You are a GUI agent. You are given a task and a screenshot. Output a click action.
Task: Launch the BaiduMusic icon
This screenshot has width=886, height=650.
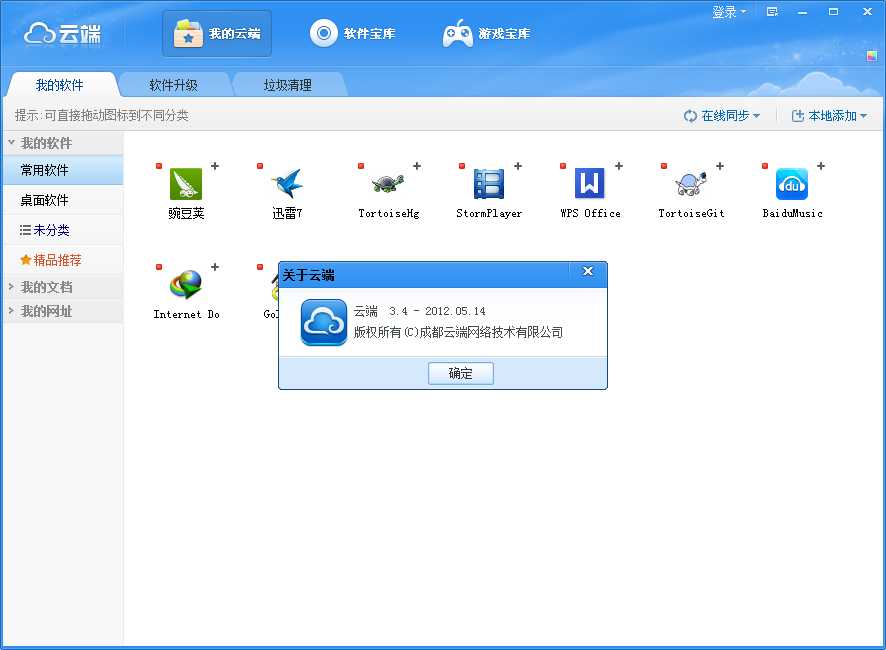tap(792, 184)
